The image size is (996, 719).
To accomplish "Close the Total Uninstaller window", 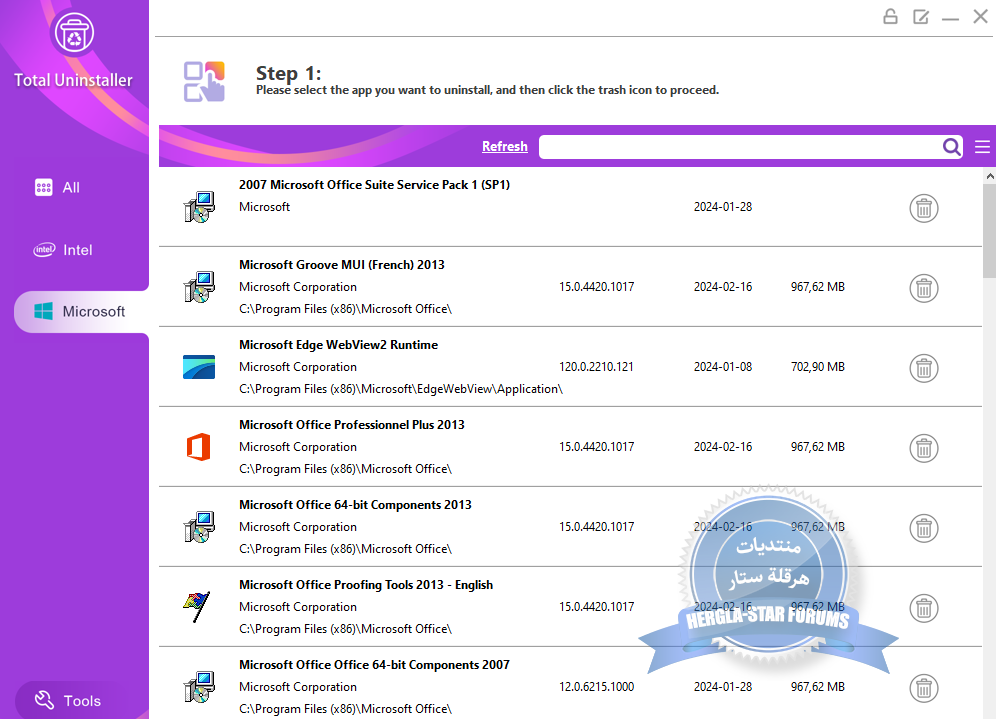I will pos(980,17).
